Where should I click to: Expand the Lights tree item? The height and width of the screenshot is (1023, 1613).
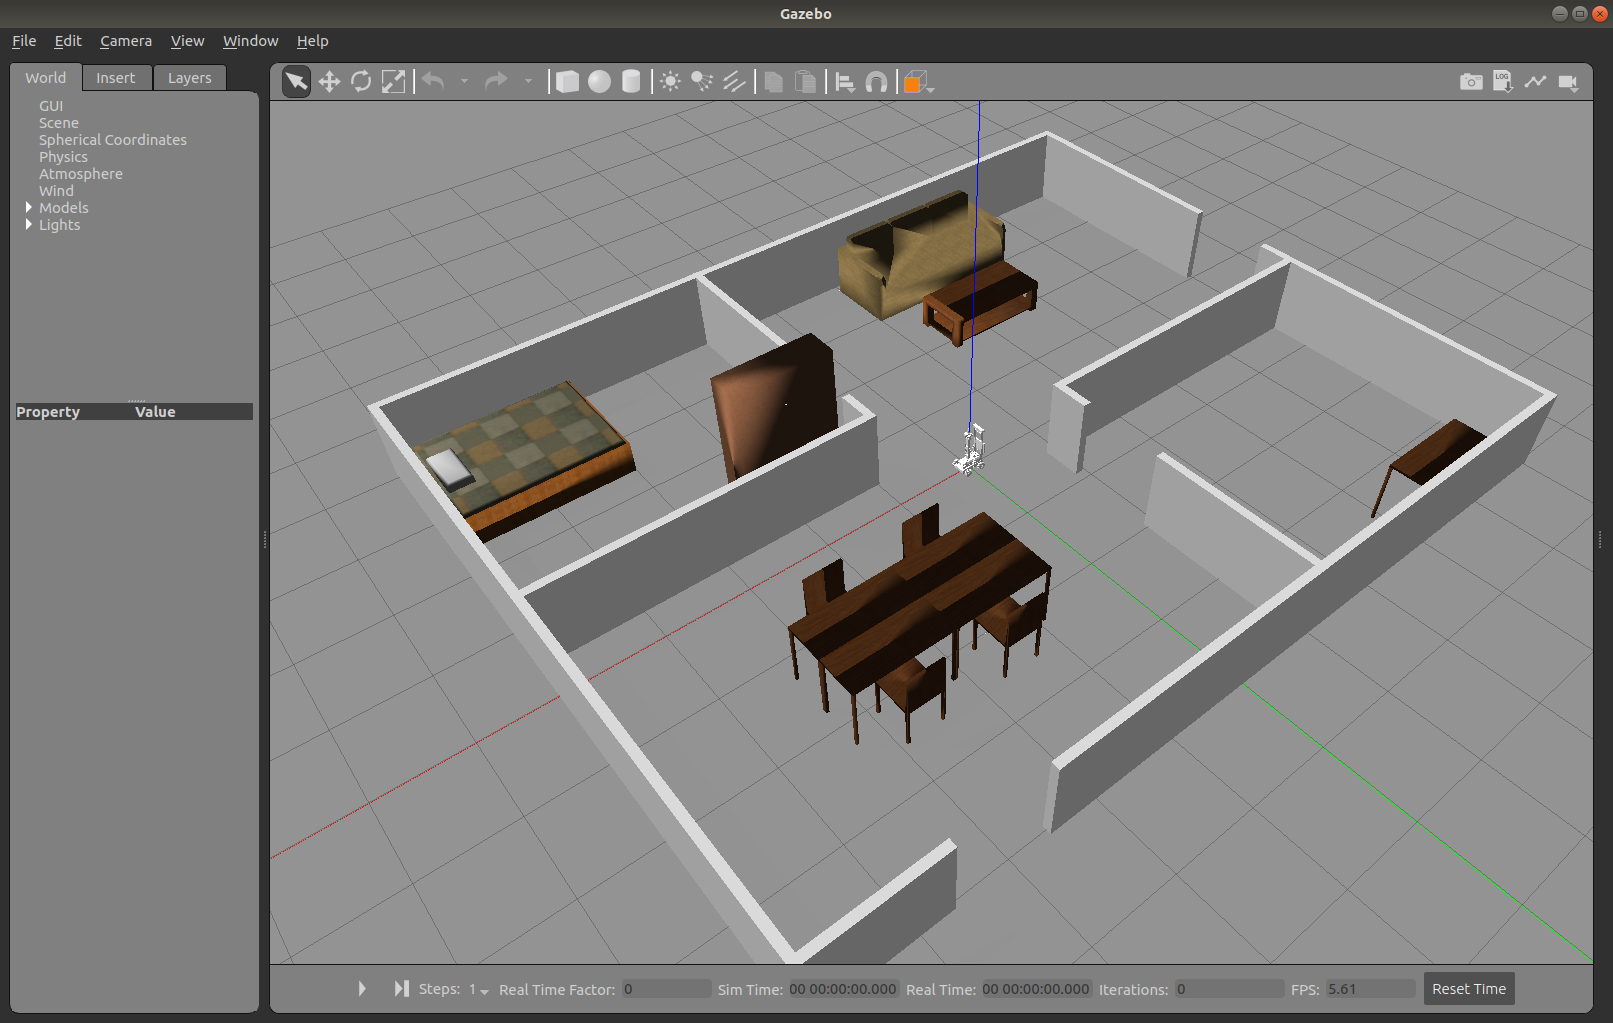click(28, 224)
